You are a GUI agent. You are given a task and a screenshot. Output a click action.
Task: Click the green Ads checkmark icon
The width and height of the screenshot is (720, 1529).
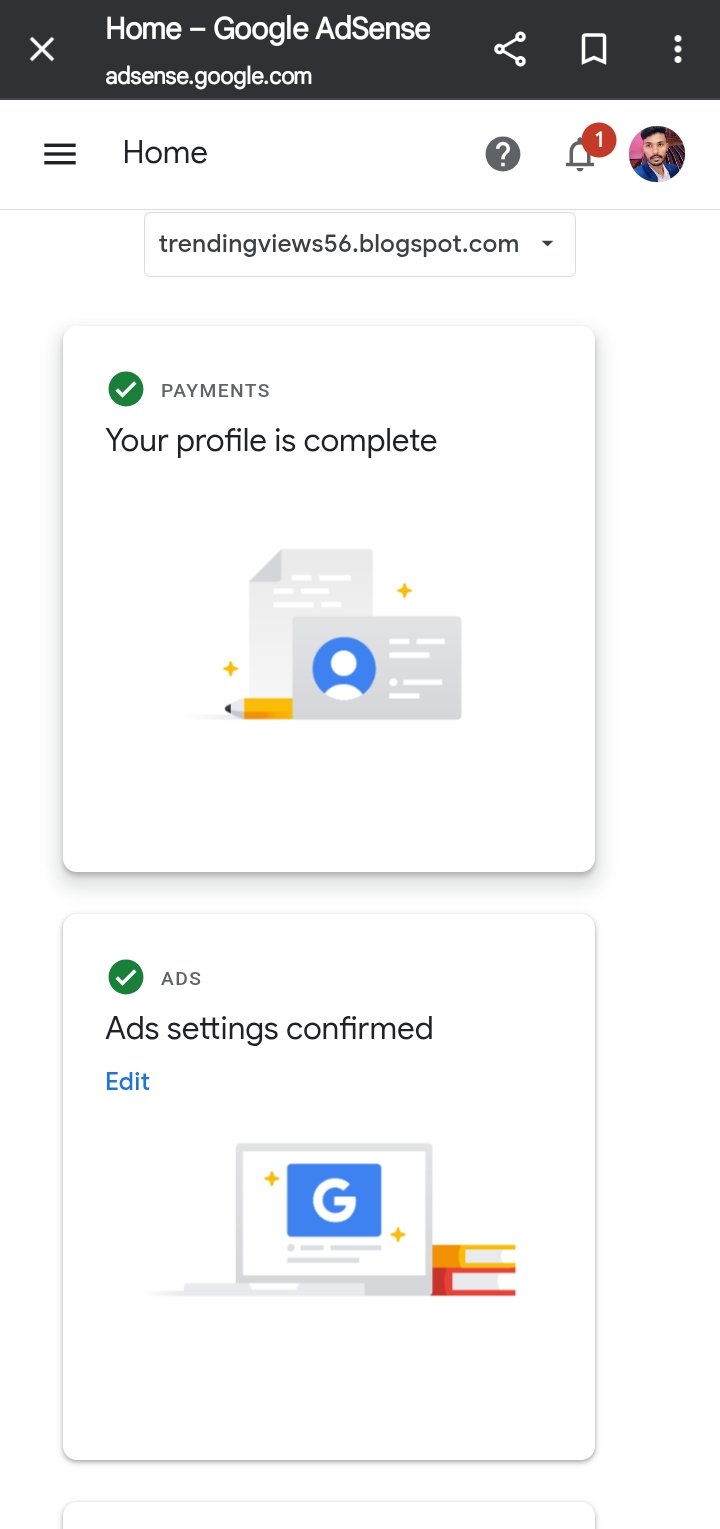tap(125, 977)
